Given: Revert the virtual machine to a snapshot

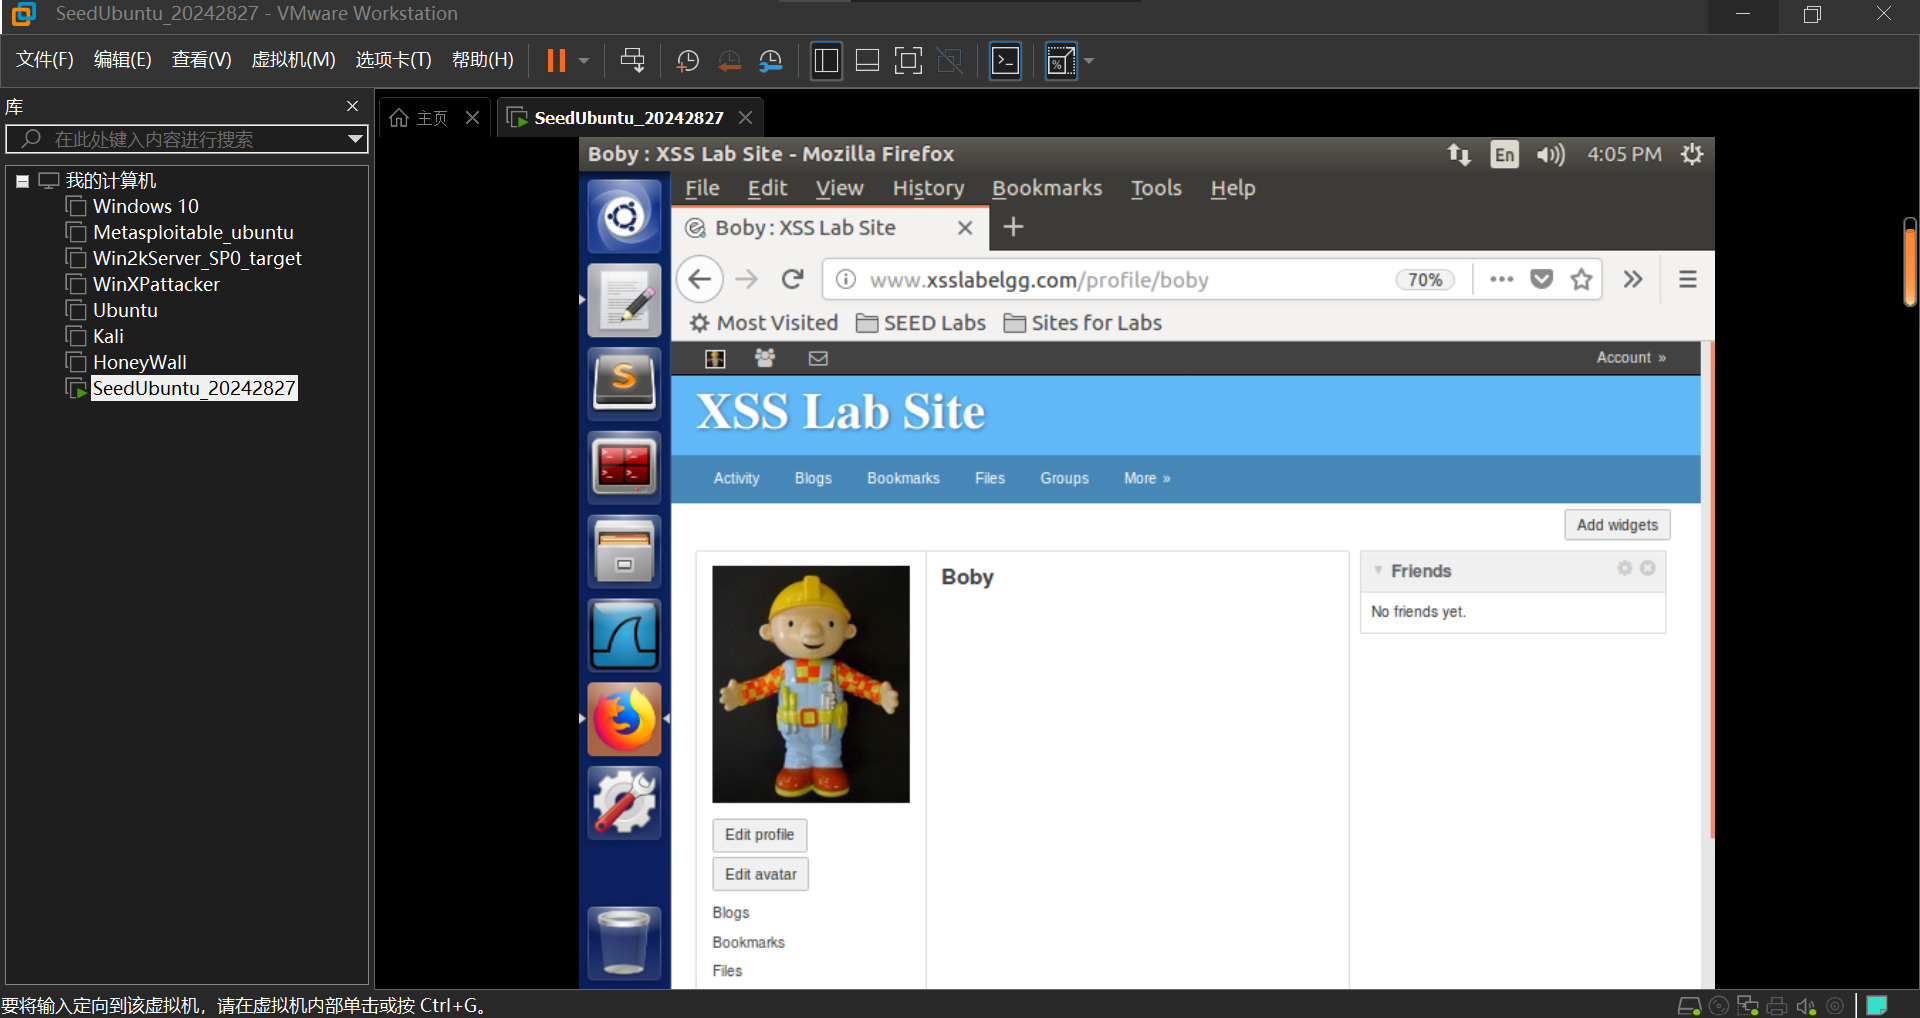Looking at the screenshot, I should (730, 61).
